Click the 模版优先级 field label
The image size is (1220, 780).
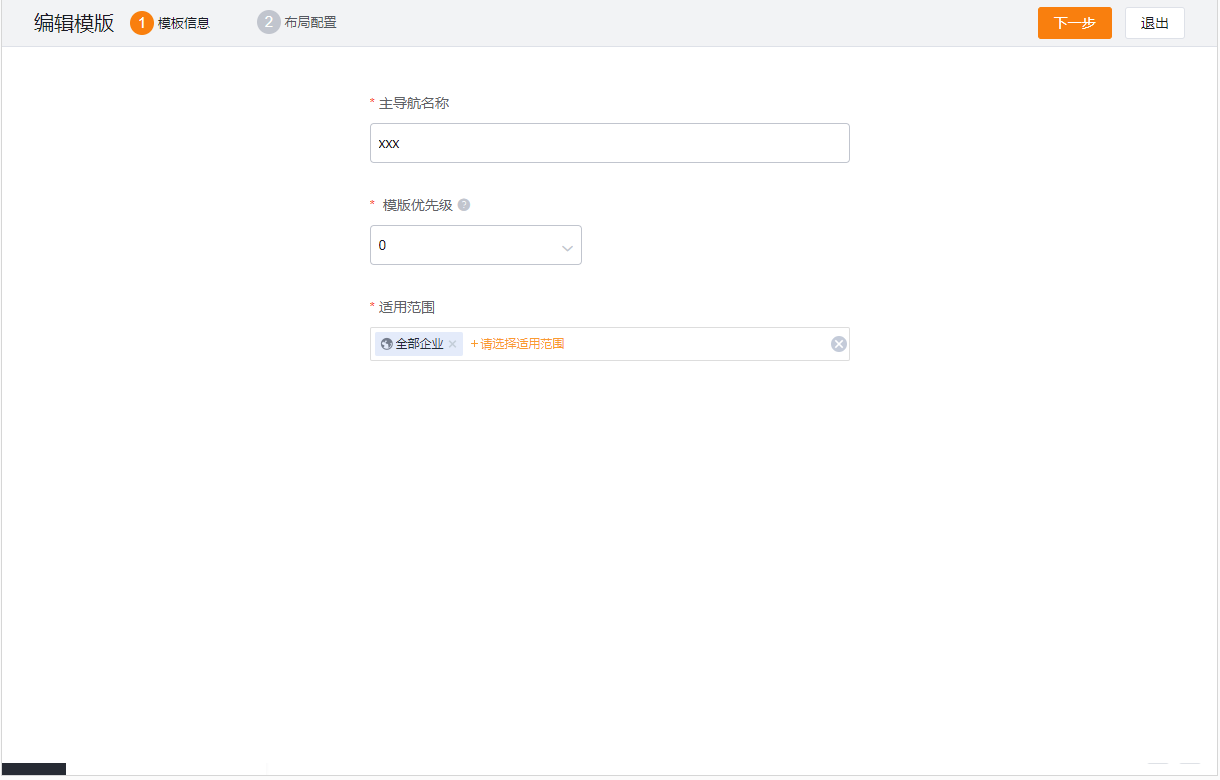pos(417,205)
